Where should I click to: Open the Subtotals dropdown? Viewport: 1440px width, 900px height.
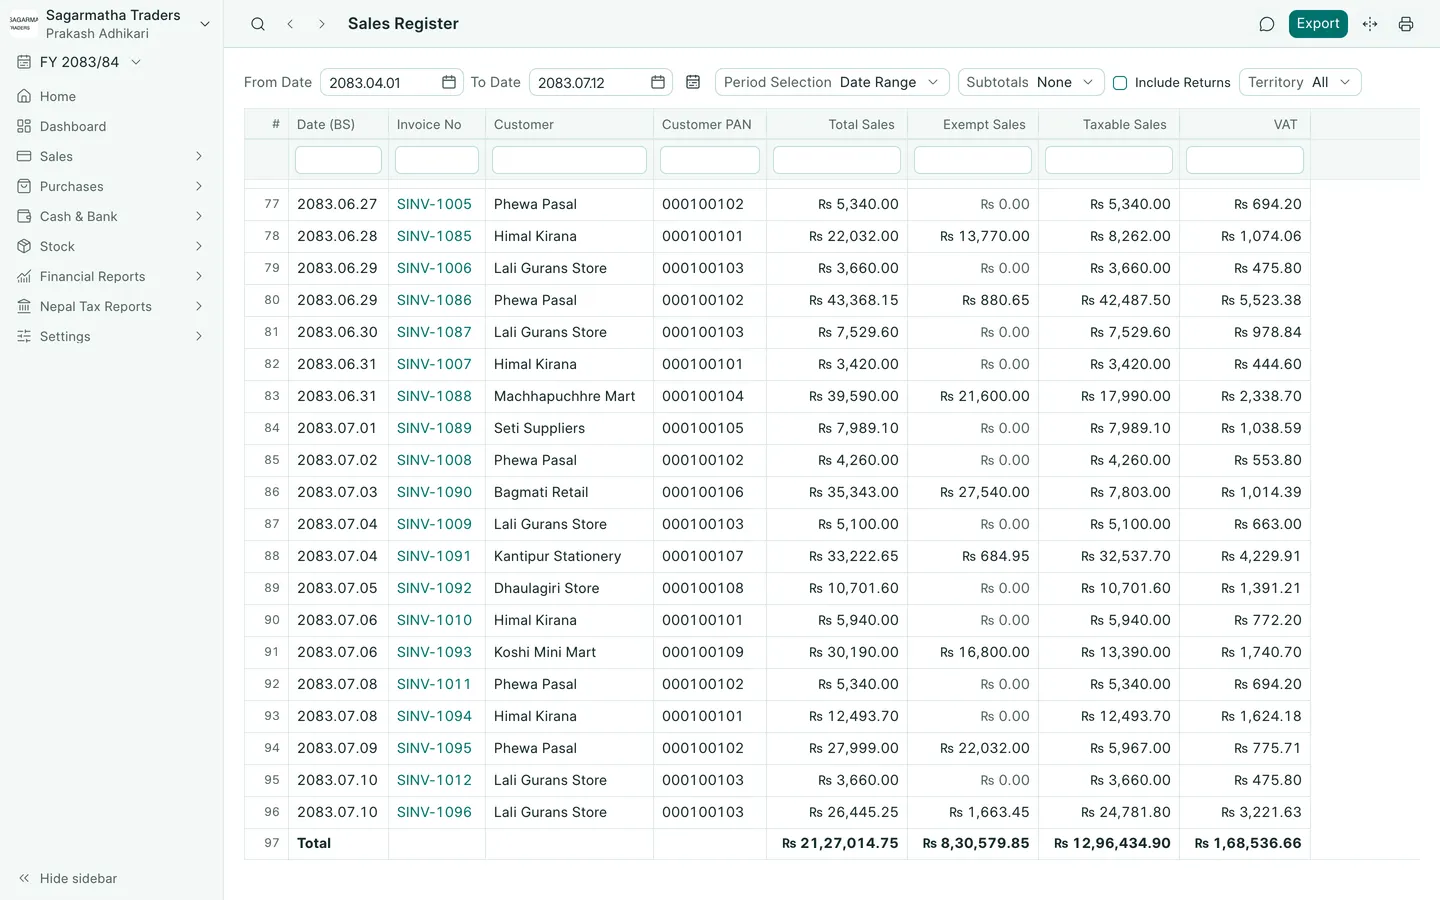pyautogui.click(x=1031, y=82)
